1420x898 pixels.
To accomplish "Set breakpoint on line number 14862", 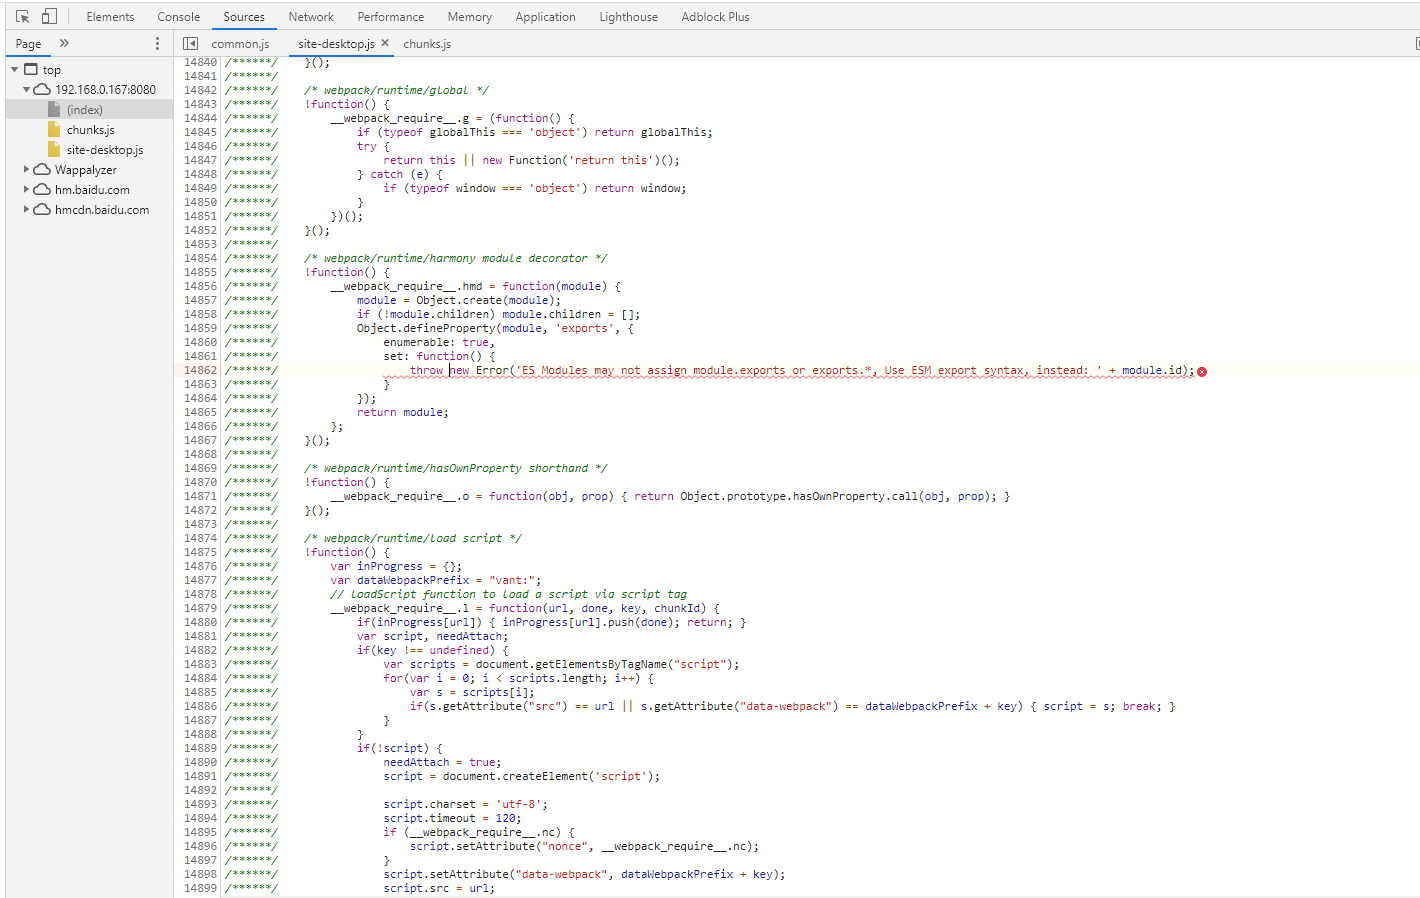I will pos(200,370).
